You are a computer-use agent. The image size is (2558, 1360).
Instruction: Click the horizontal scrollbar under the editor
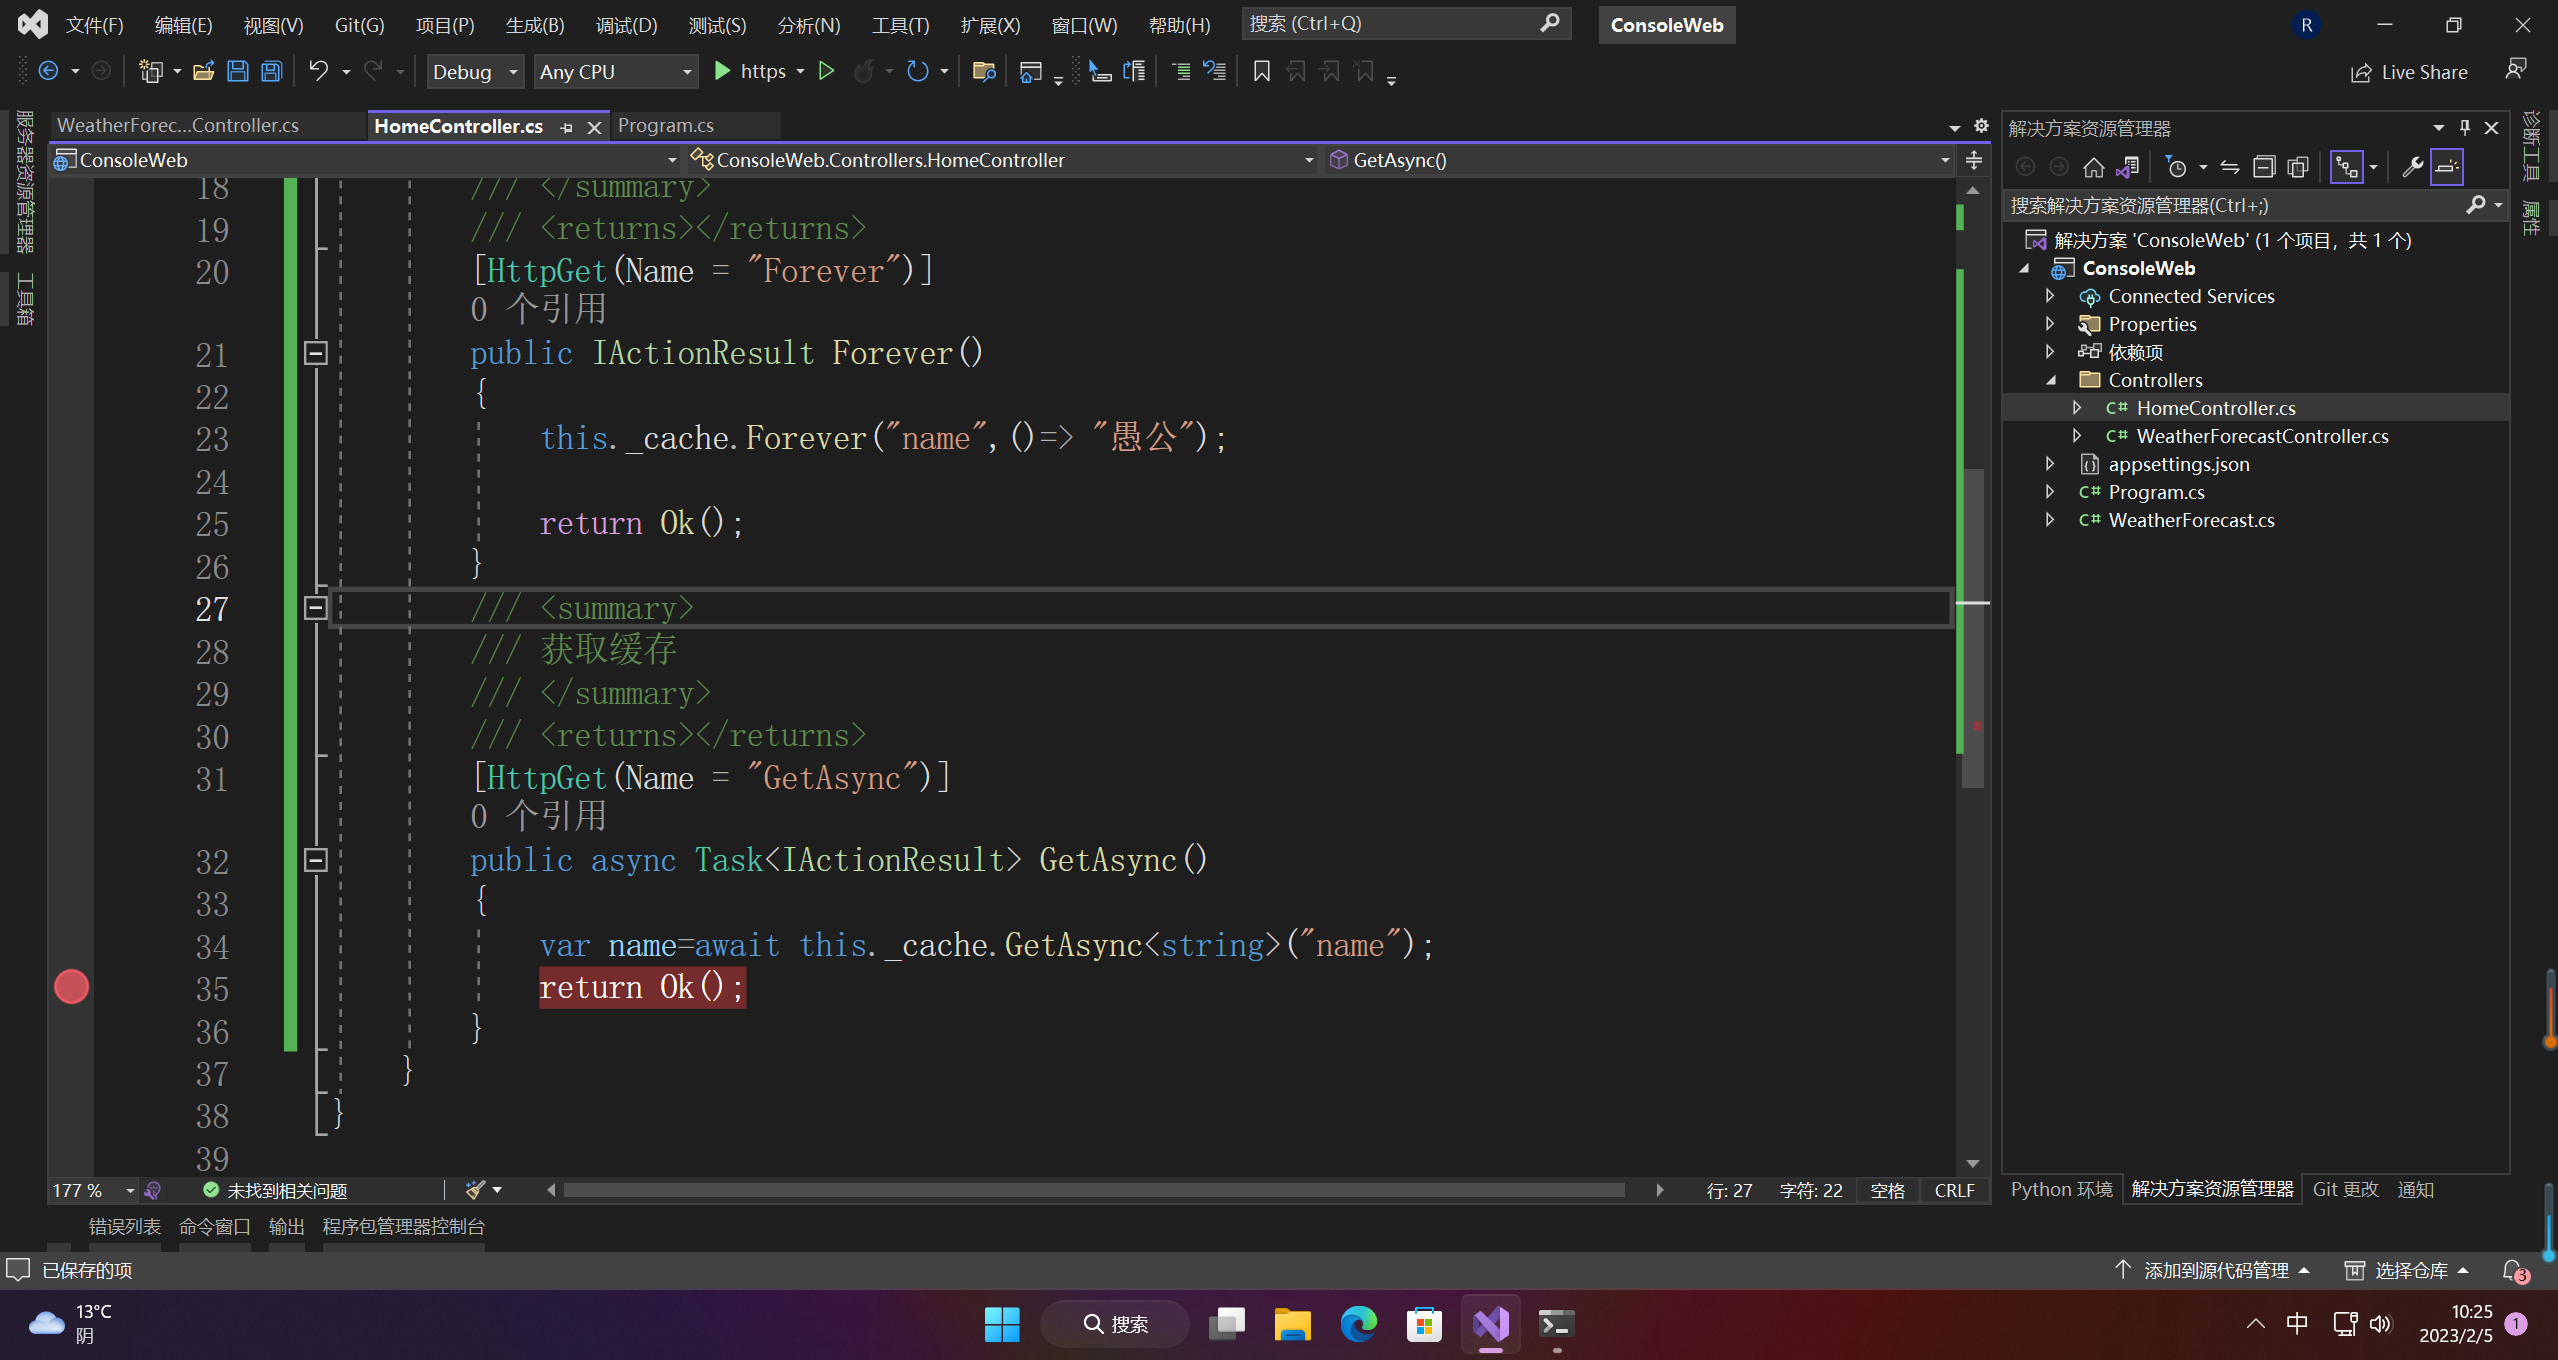[1093, 1190]
